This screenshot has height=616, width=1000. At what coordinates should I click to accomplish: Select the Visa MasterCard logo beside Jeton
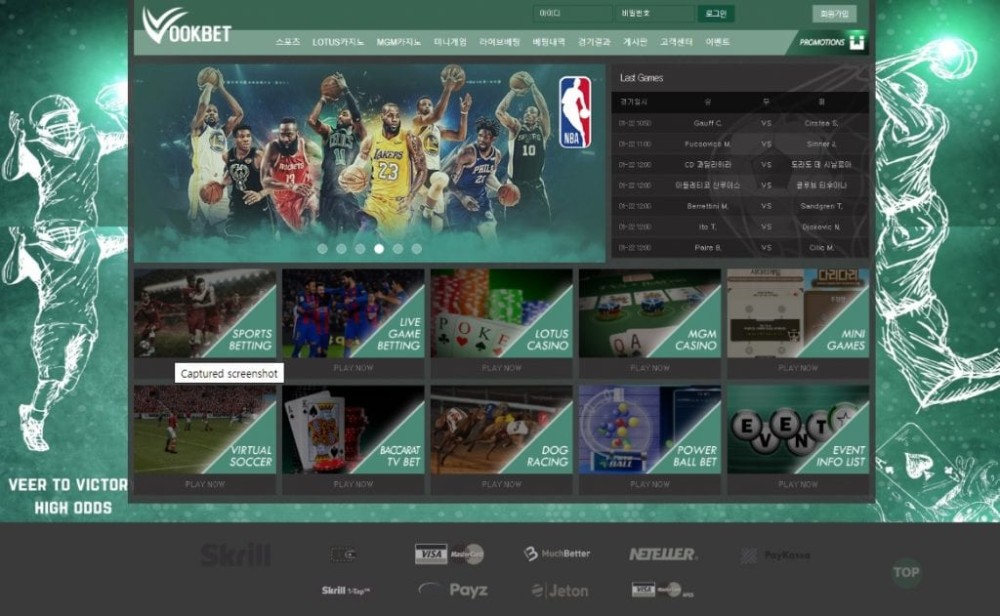pyautogui.click(x=662, y=590)
